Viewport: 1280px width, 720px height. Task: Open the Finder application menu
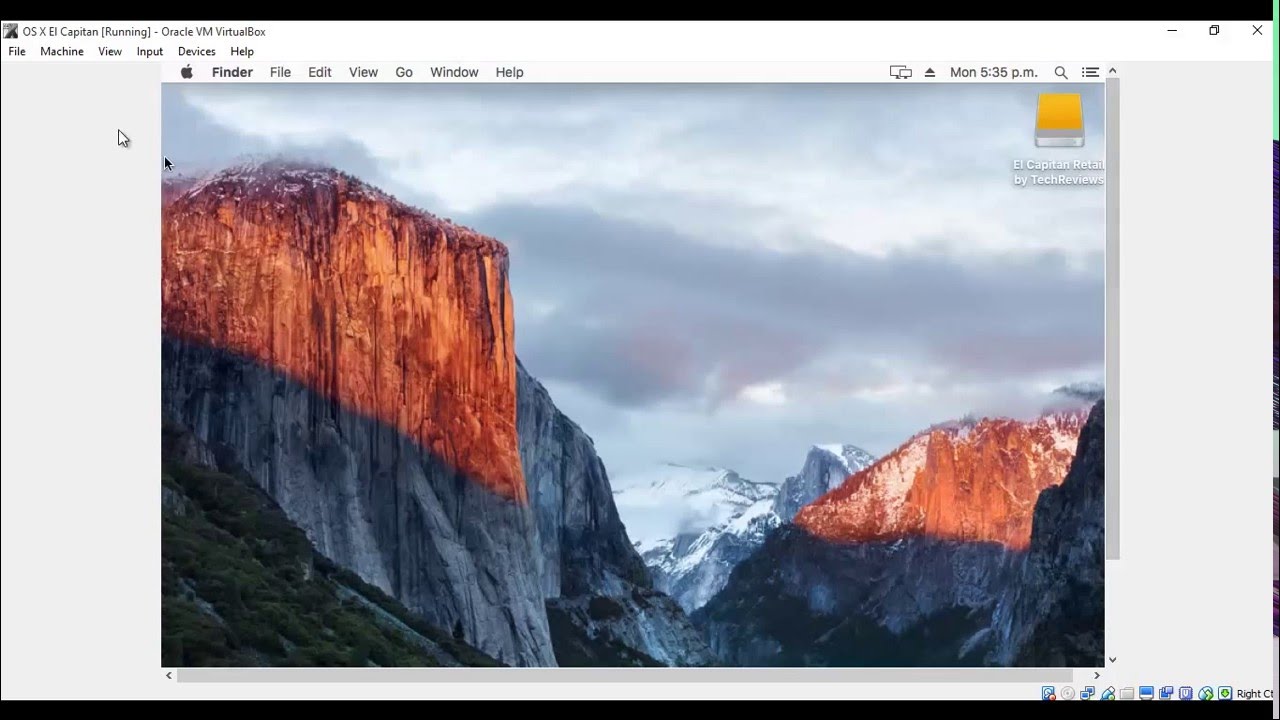coord(232,72)
